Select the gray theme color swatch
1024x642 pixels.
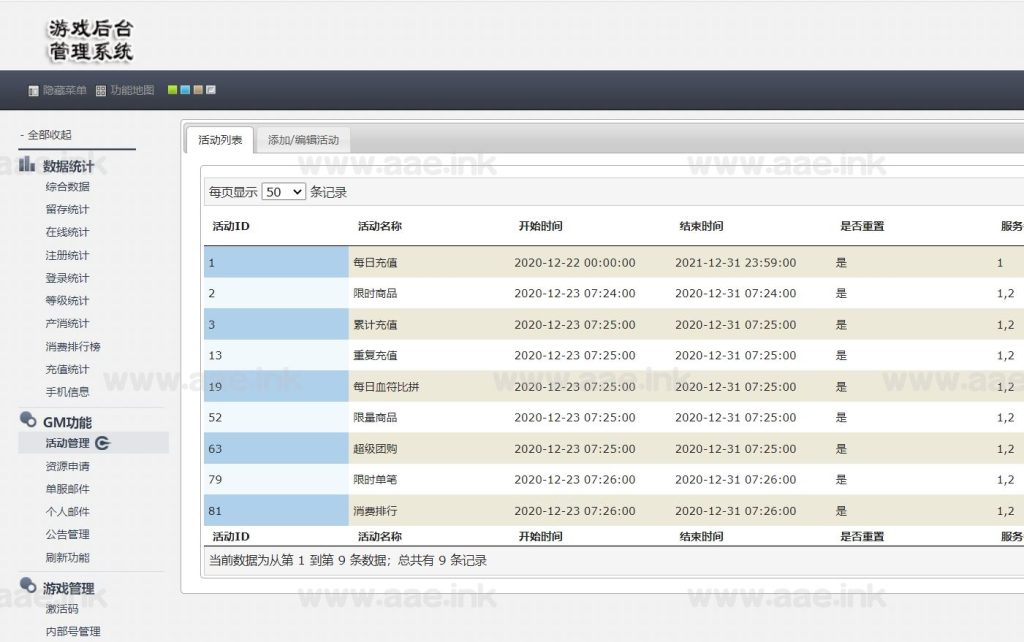point(211,90)
